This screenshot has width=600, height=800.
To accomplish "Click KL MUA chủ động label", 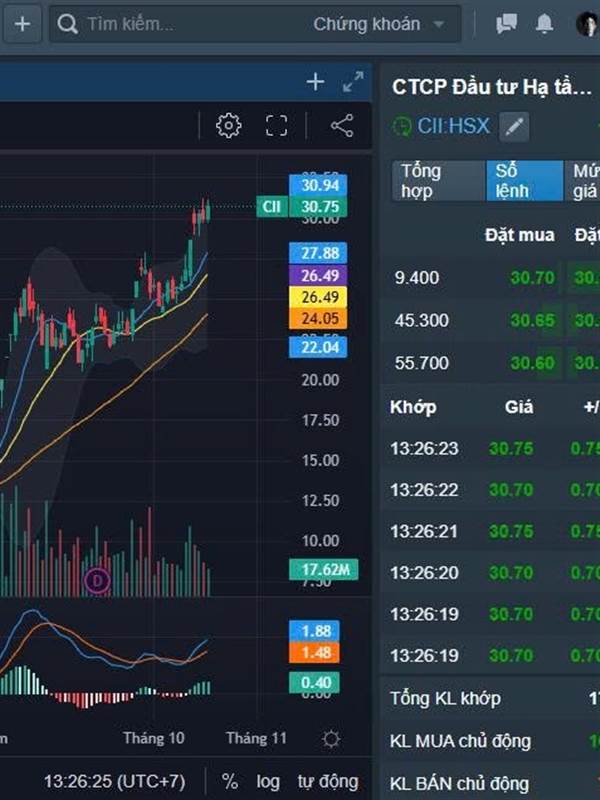I will (460, 741).
